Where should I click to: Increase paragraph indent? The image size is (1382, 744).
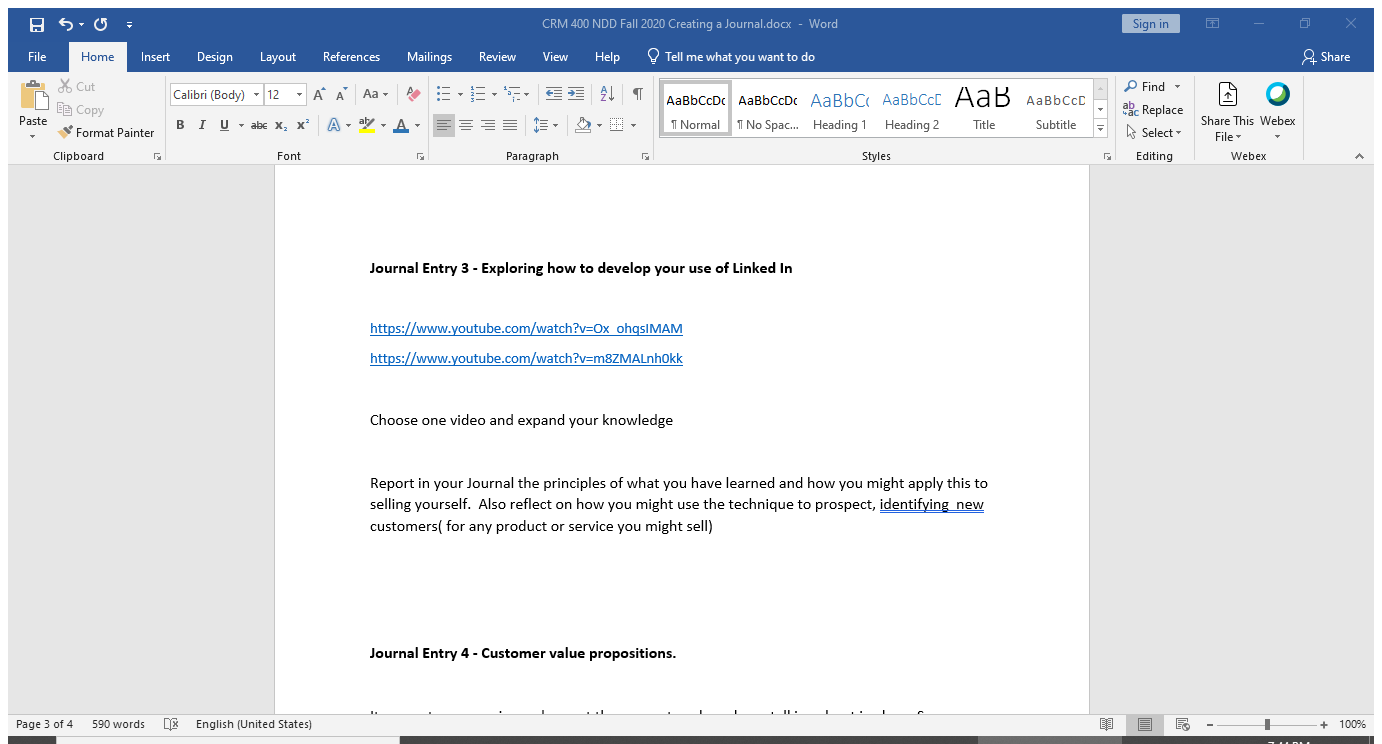576,94
